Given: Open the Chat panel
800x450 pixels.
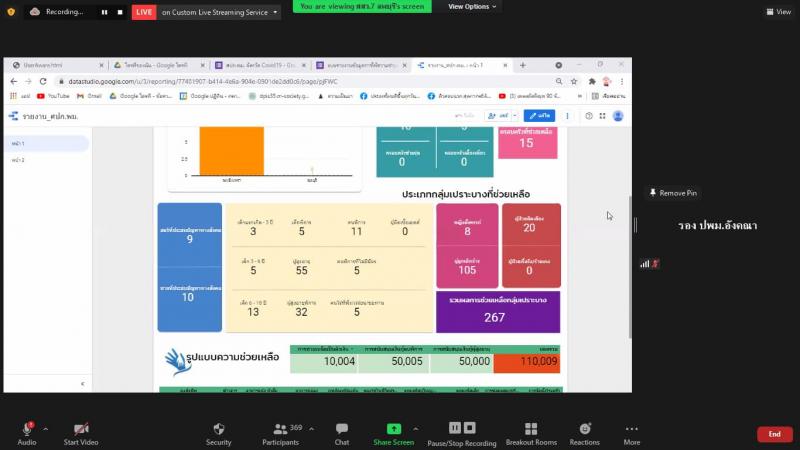Looking at the screenshot, I should point(342,434).
